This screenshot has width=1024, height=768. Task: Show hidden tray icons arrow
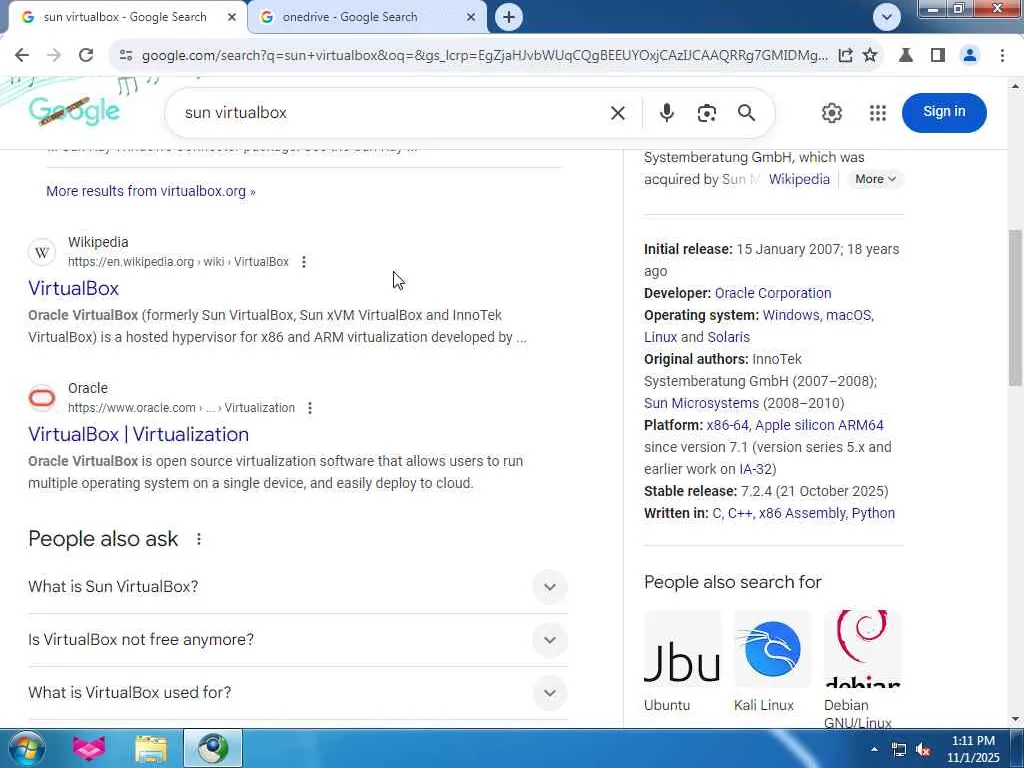(874, 749)
